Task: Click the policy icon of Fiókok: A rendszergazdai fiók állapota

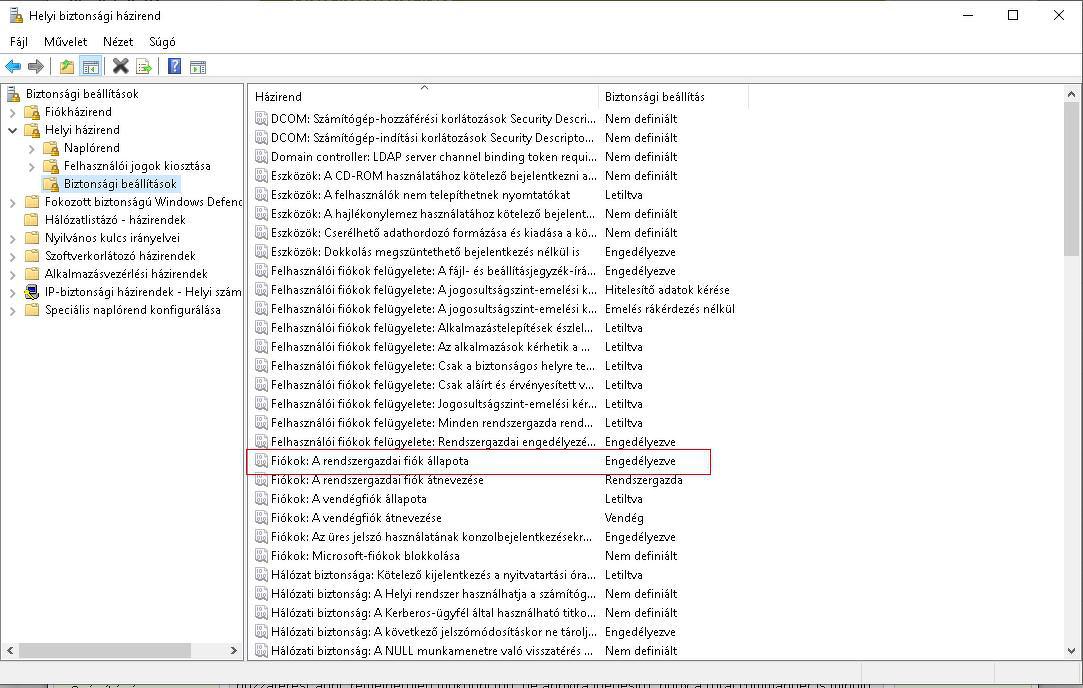Action: [x=261, y=461]
